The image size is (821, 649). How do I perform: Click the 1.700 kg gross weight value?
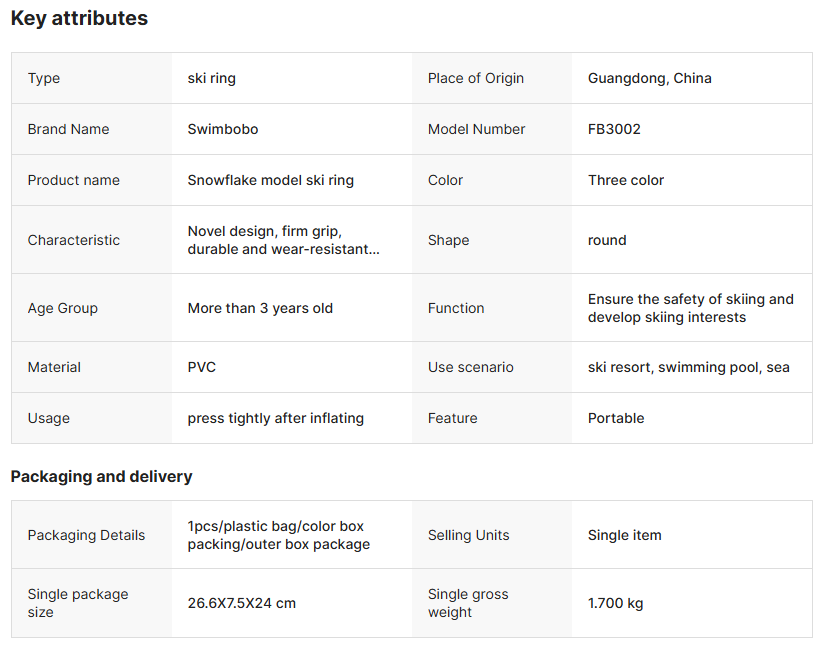click(615, 603)
